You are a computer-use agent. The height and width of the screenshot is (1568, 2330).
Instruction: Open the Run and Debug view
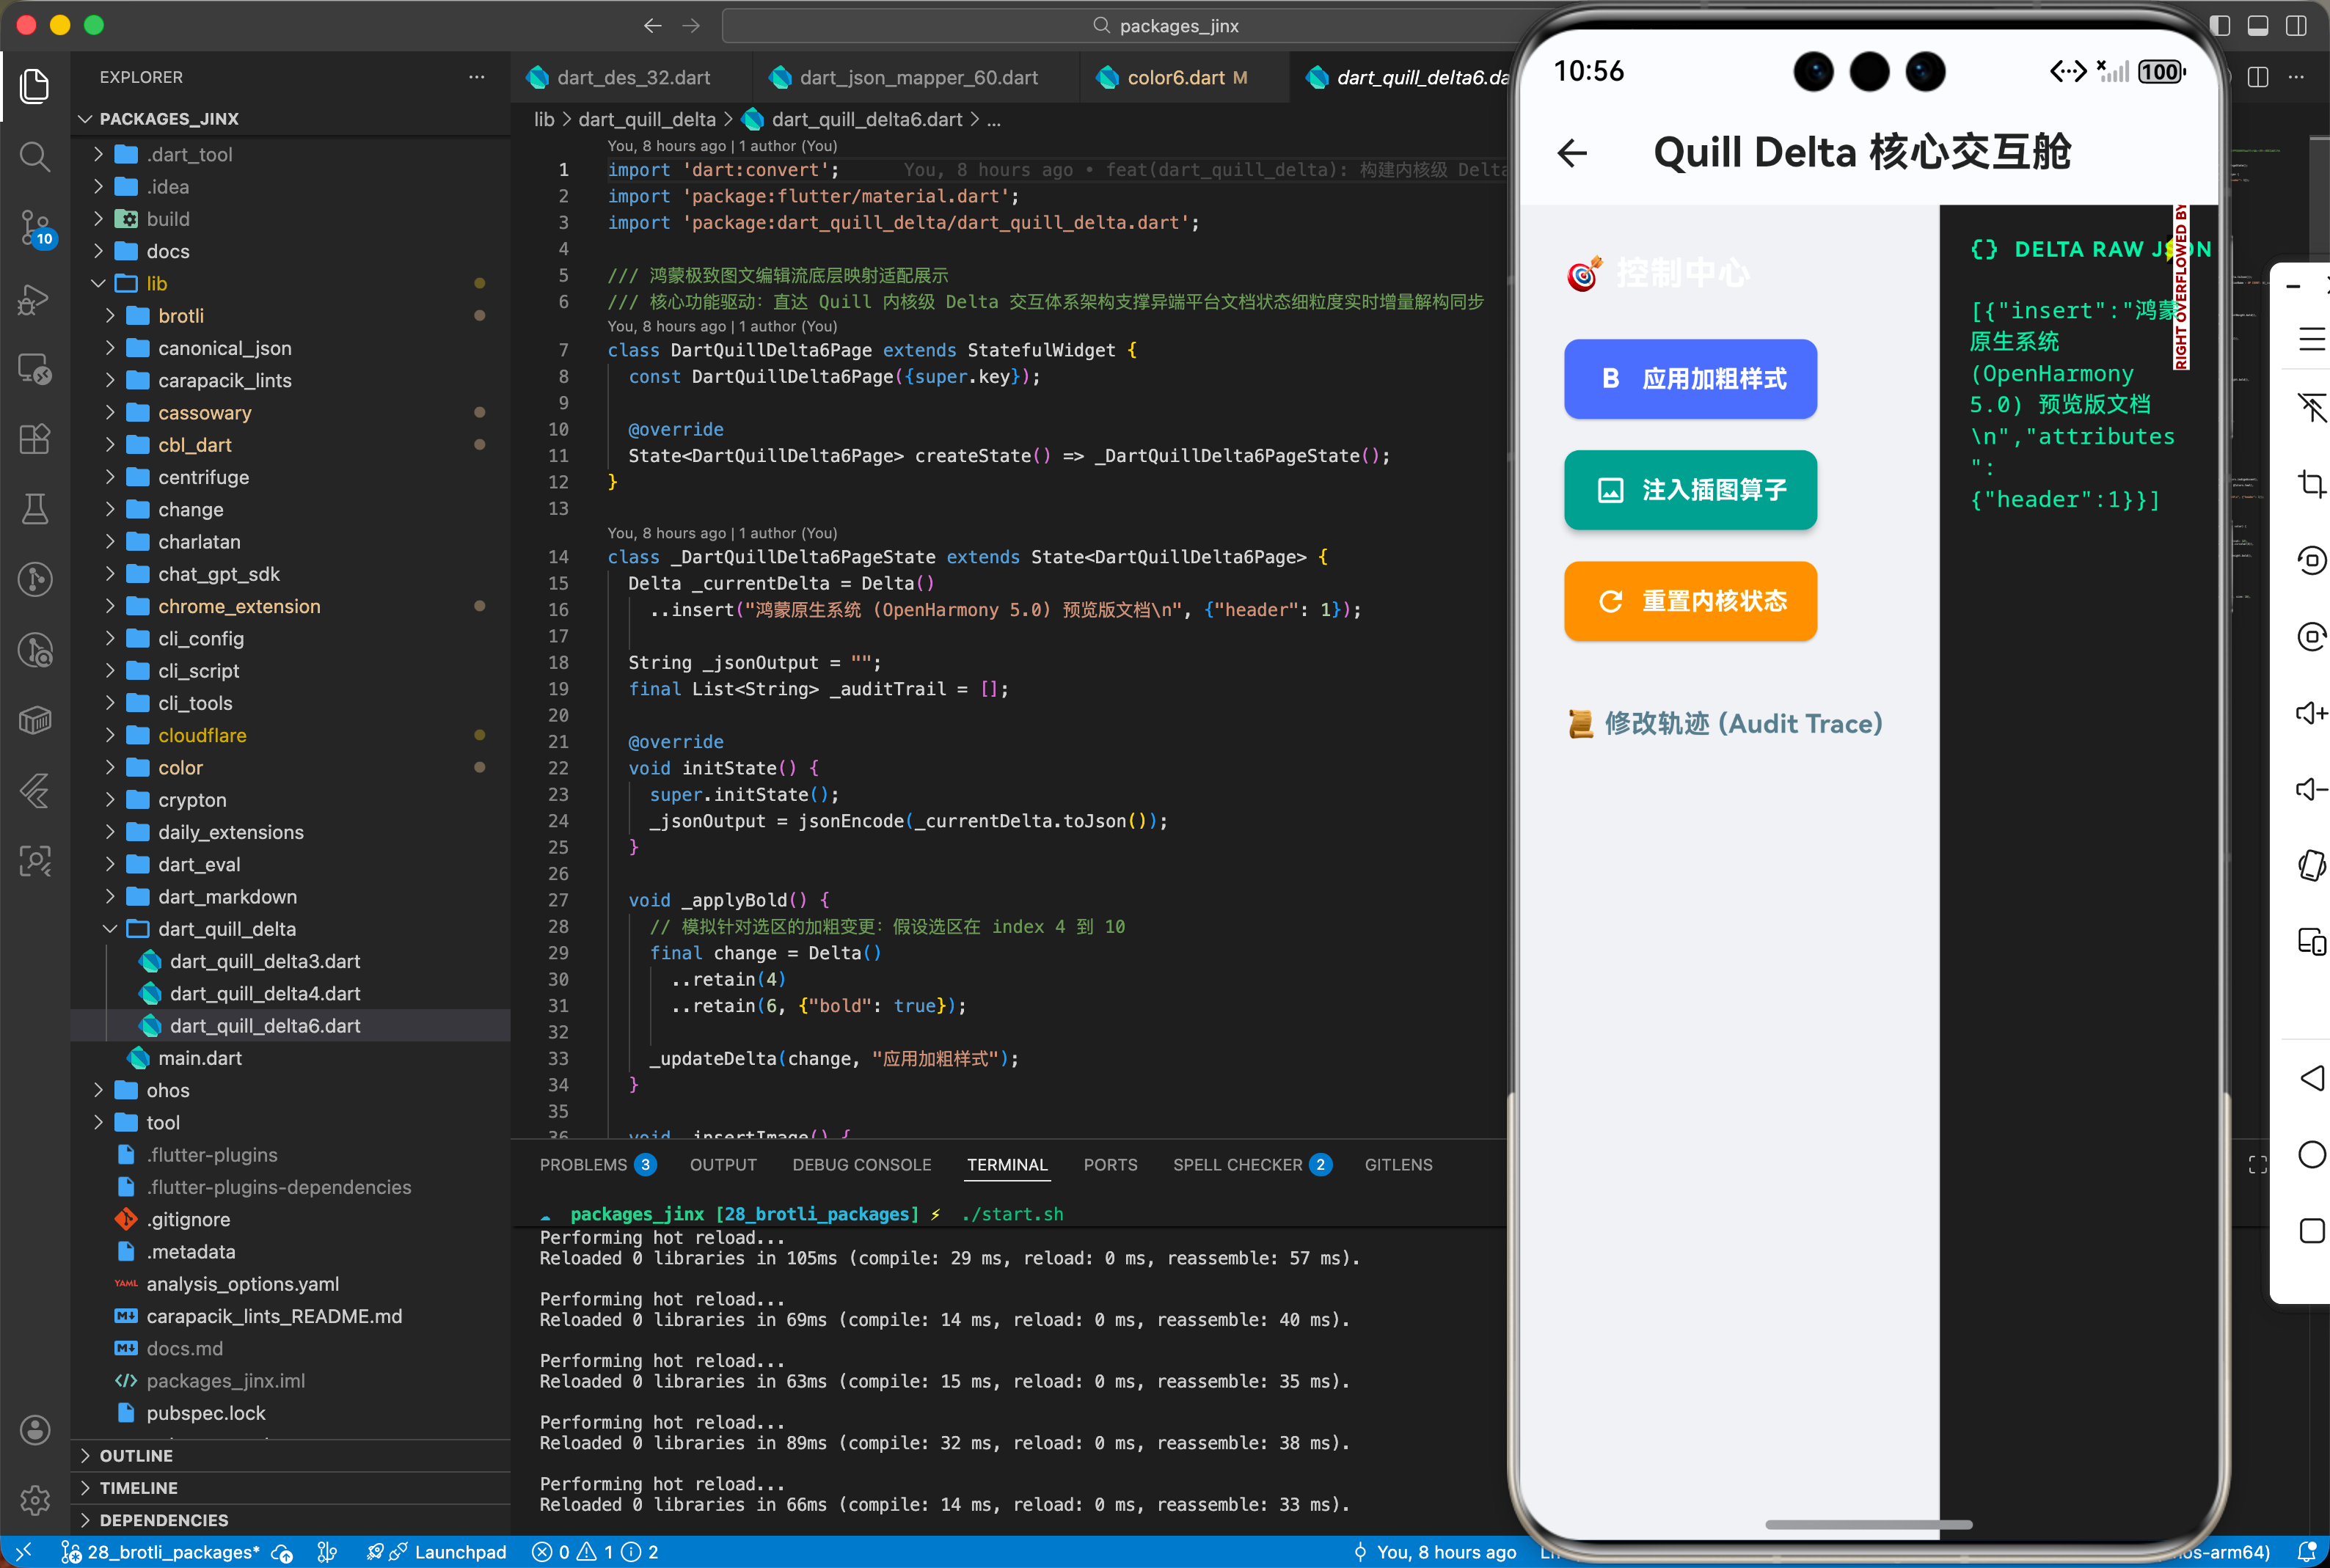35,298
